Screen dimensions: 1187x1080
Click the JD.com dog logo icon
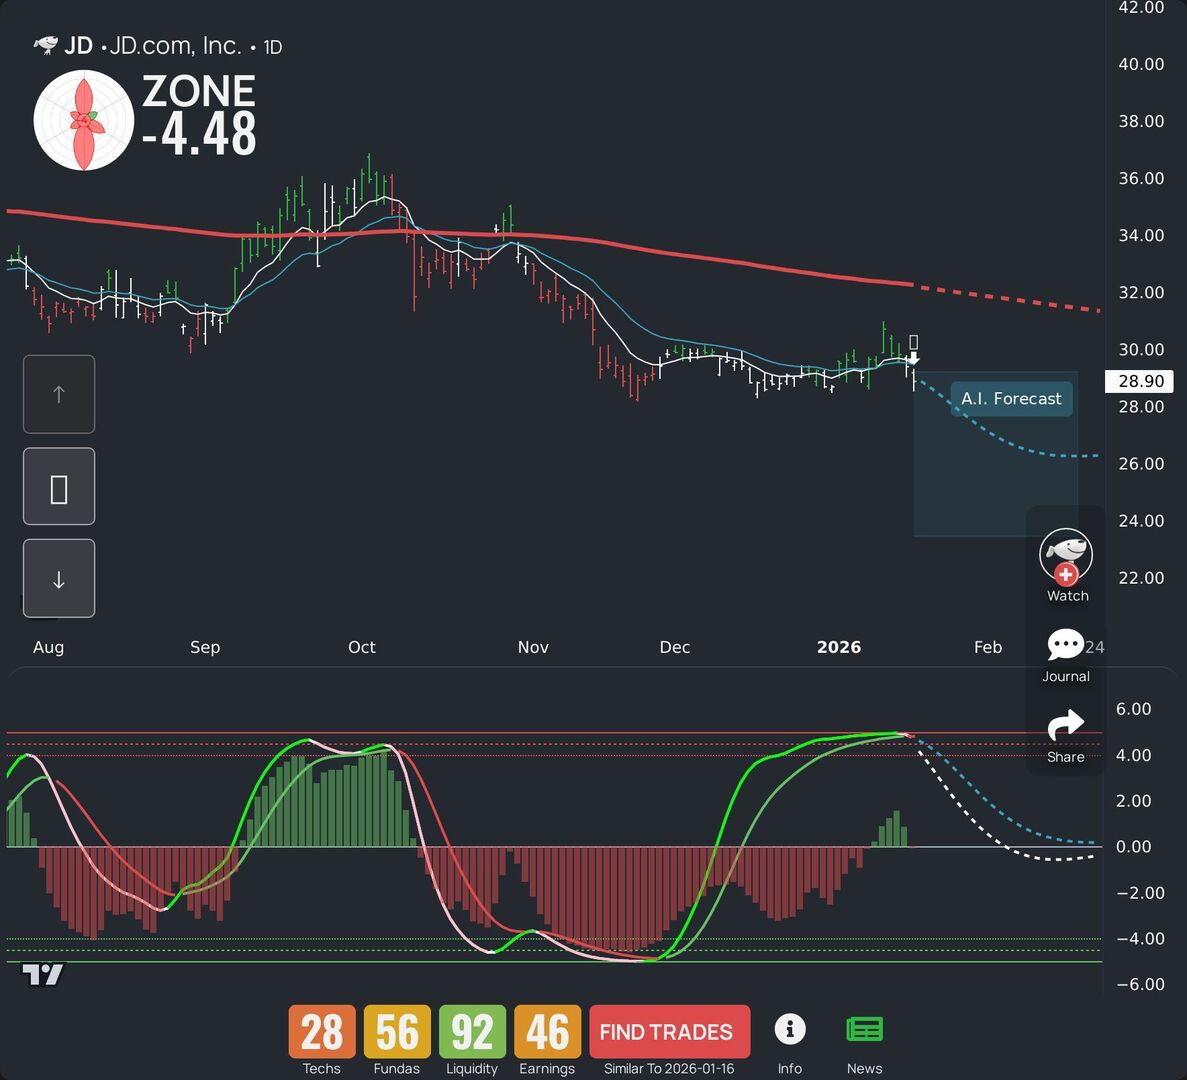45,44
